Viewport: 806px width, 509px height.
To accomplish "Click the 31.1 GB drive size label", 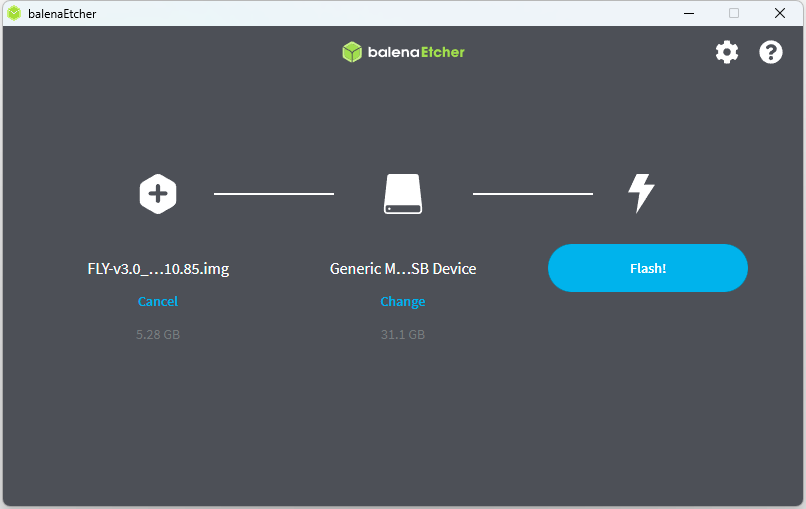I will coord(403,334).
